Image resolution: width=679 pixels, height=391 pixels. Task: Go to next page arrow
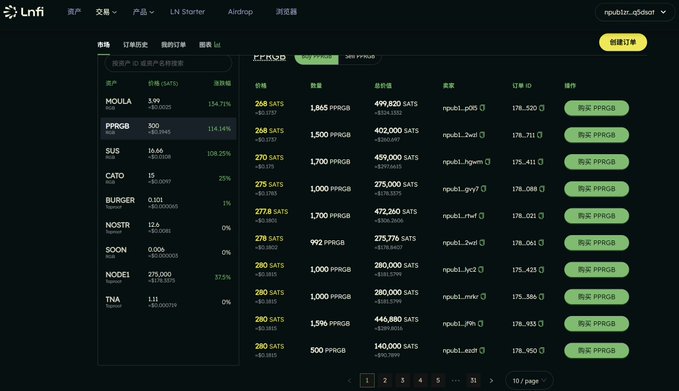tap(491, 381)
